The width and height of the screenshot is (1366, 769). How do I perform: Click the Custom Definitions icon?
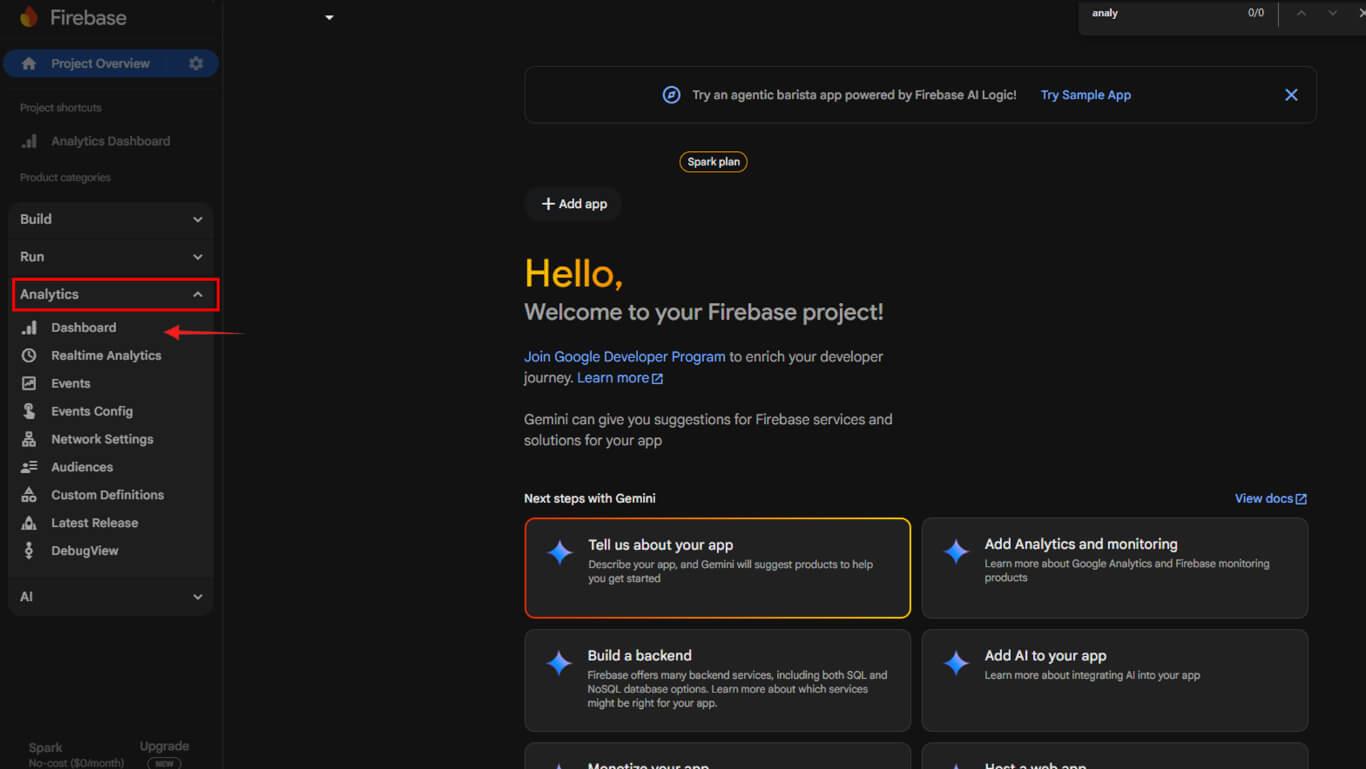(29, 495)
